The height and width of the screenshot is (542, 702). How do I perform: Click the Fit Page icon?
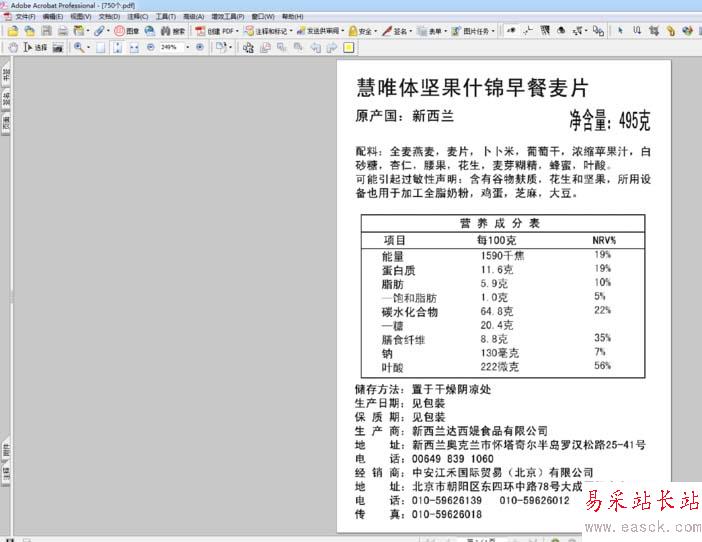coord(117,47)
